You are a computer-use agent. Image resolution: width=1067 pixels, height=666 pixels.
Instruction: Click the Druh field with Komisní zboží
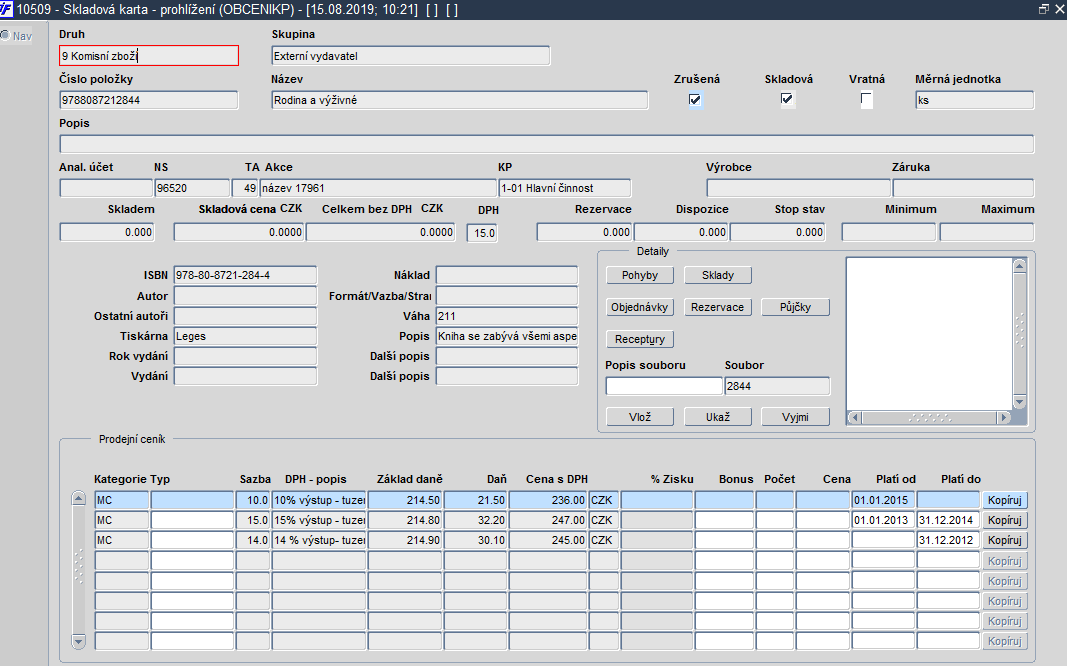pos(149,56)
